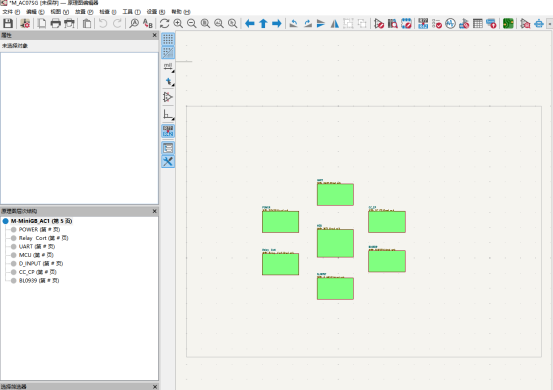This screenshot has width=553, height=390.
Task: Redo the last undone edit
Action: (117, 24)
